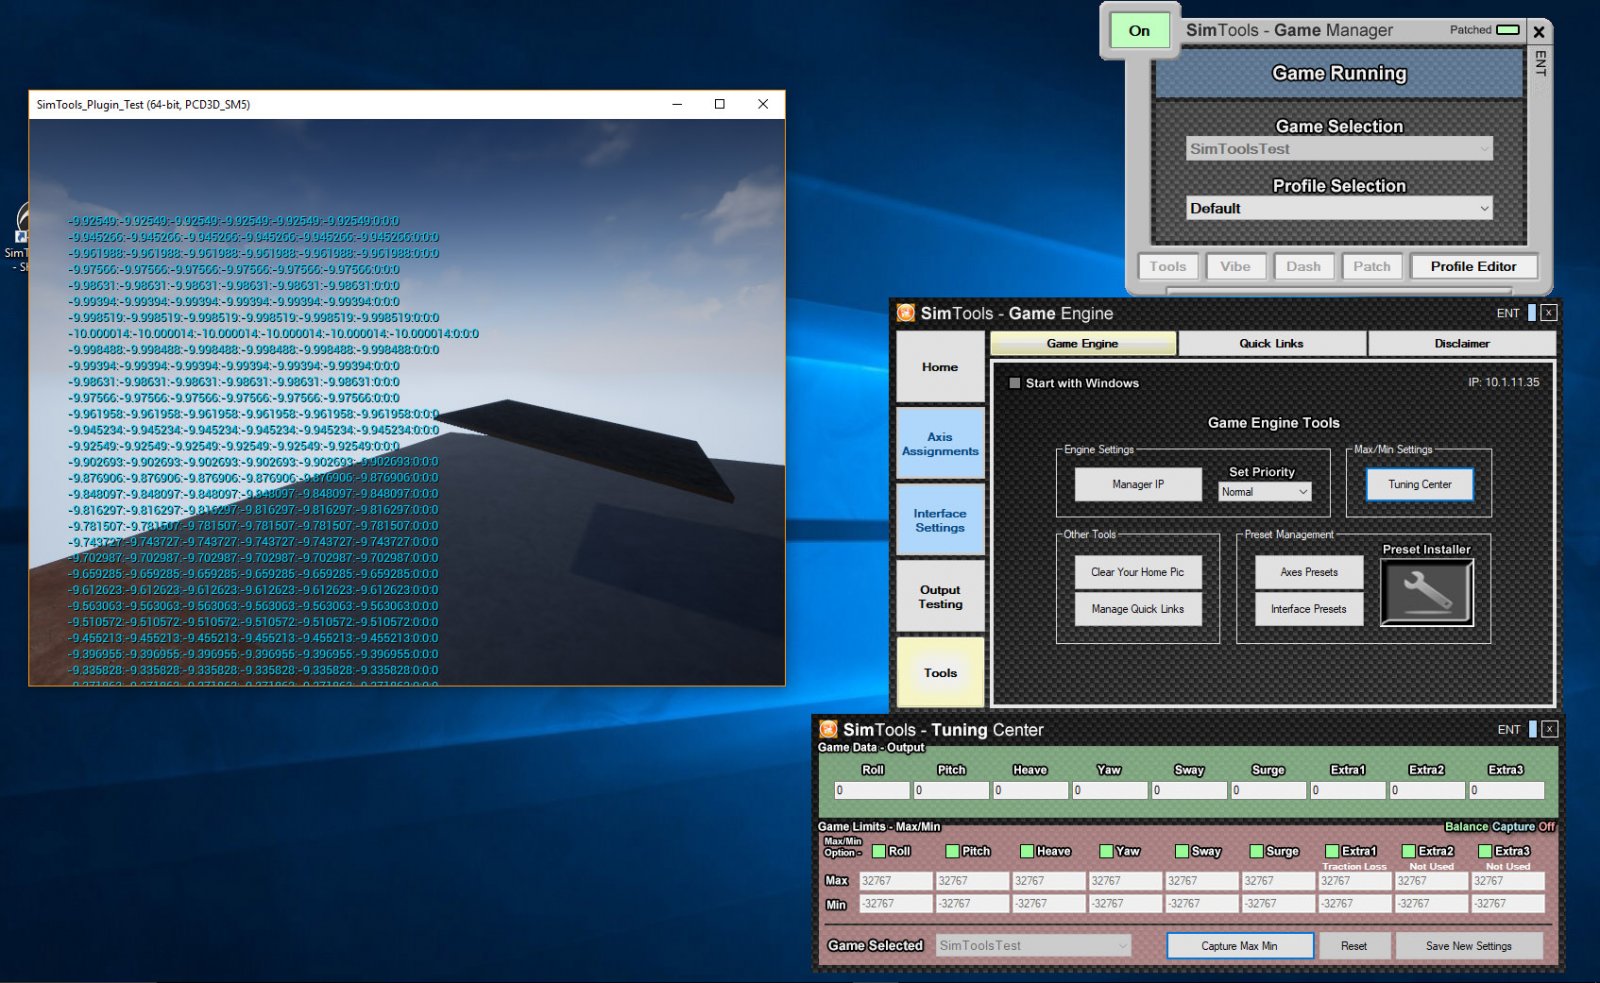Open the Preset Installer wrench icon

[x=1426, y=592]
